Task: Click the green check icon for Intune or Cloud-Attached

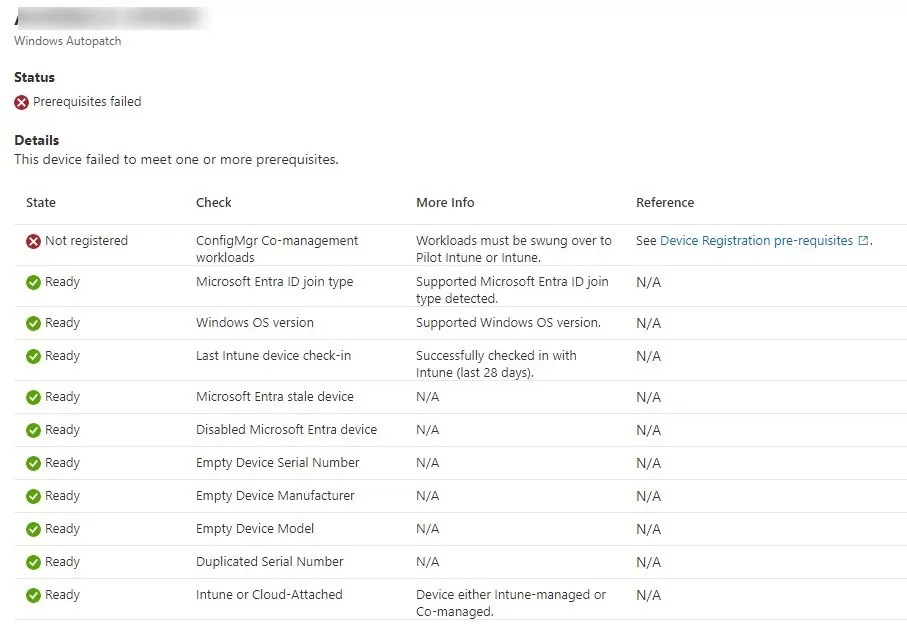Action: point(34,595)
